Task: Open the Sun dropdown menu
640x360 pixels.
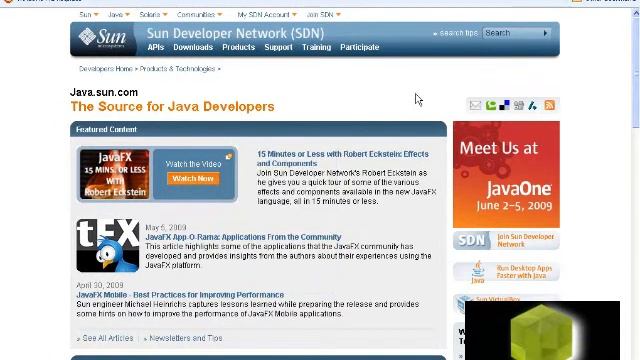Action: tap(89, 15)
